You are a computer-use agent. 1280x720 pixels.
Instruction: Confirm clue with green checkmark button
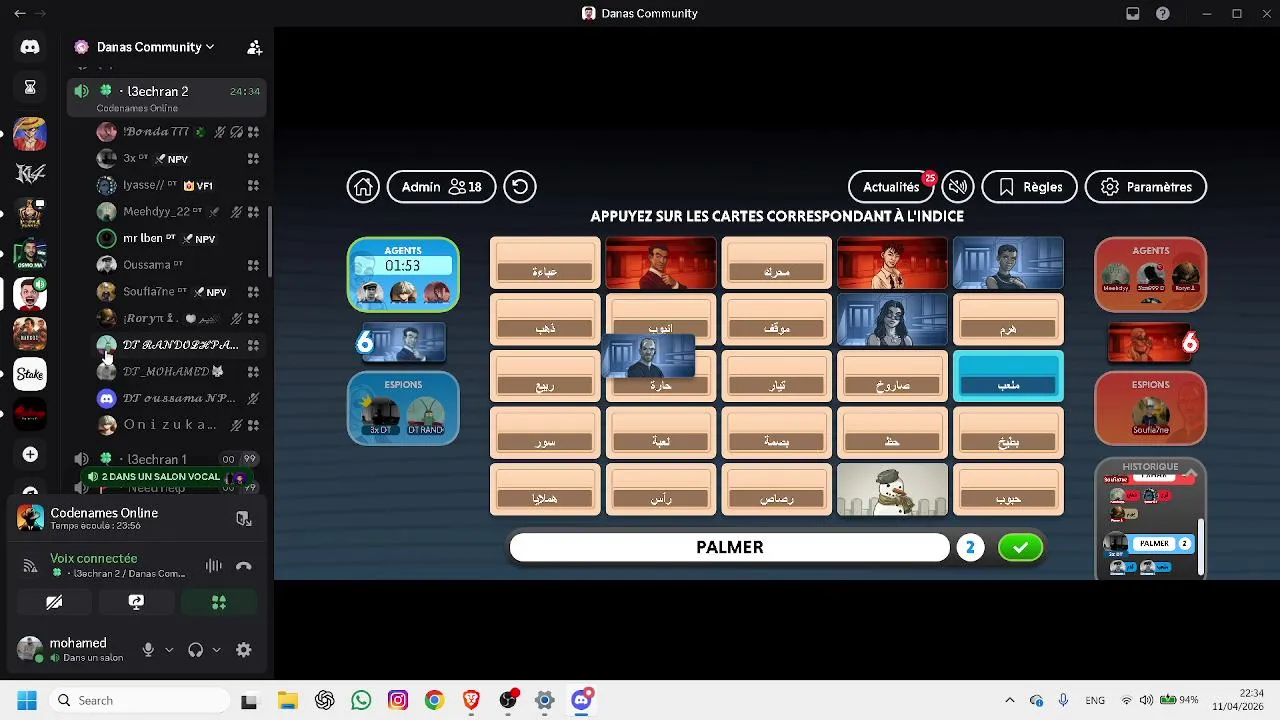(1020, 547)
